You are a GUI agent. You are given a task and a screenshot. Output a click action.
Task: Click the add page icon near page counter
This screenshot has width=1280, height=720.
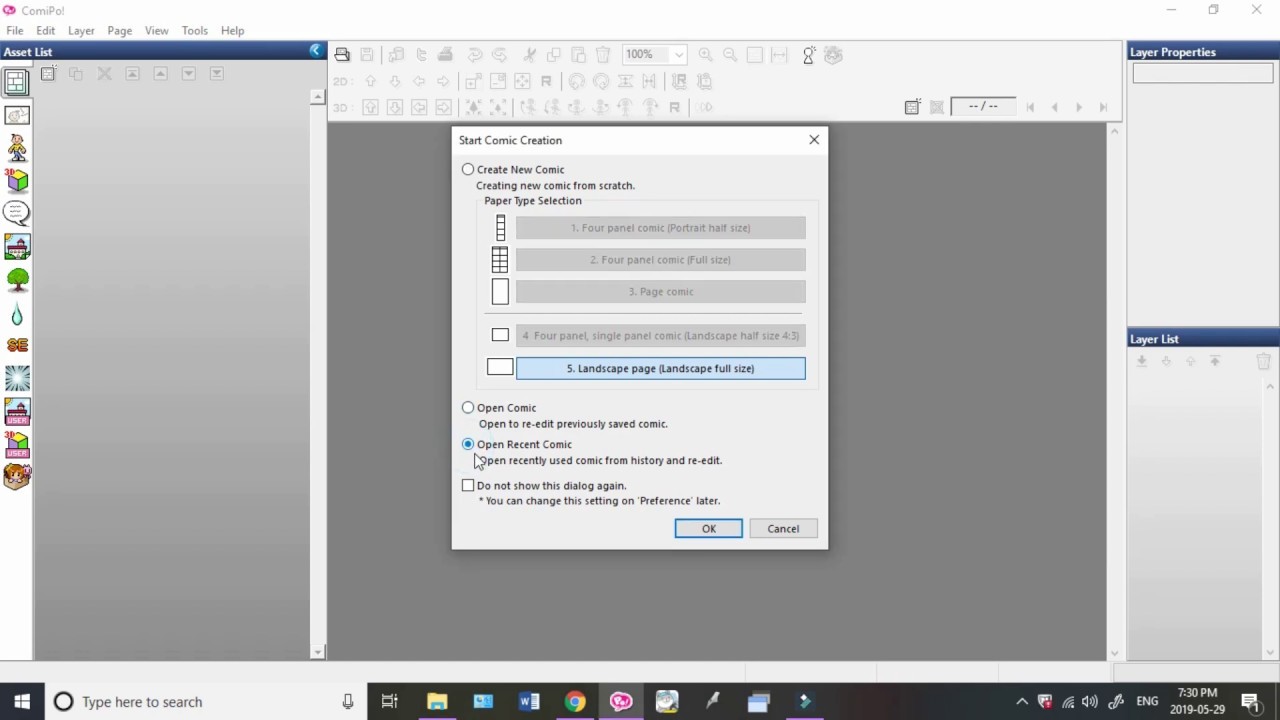click(912, 107)
